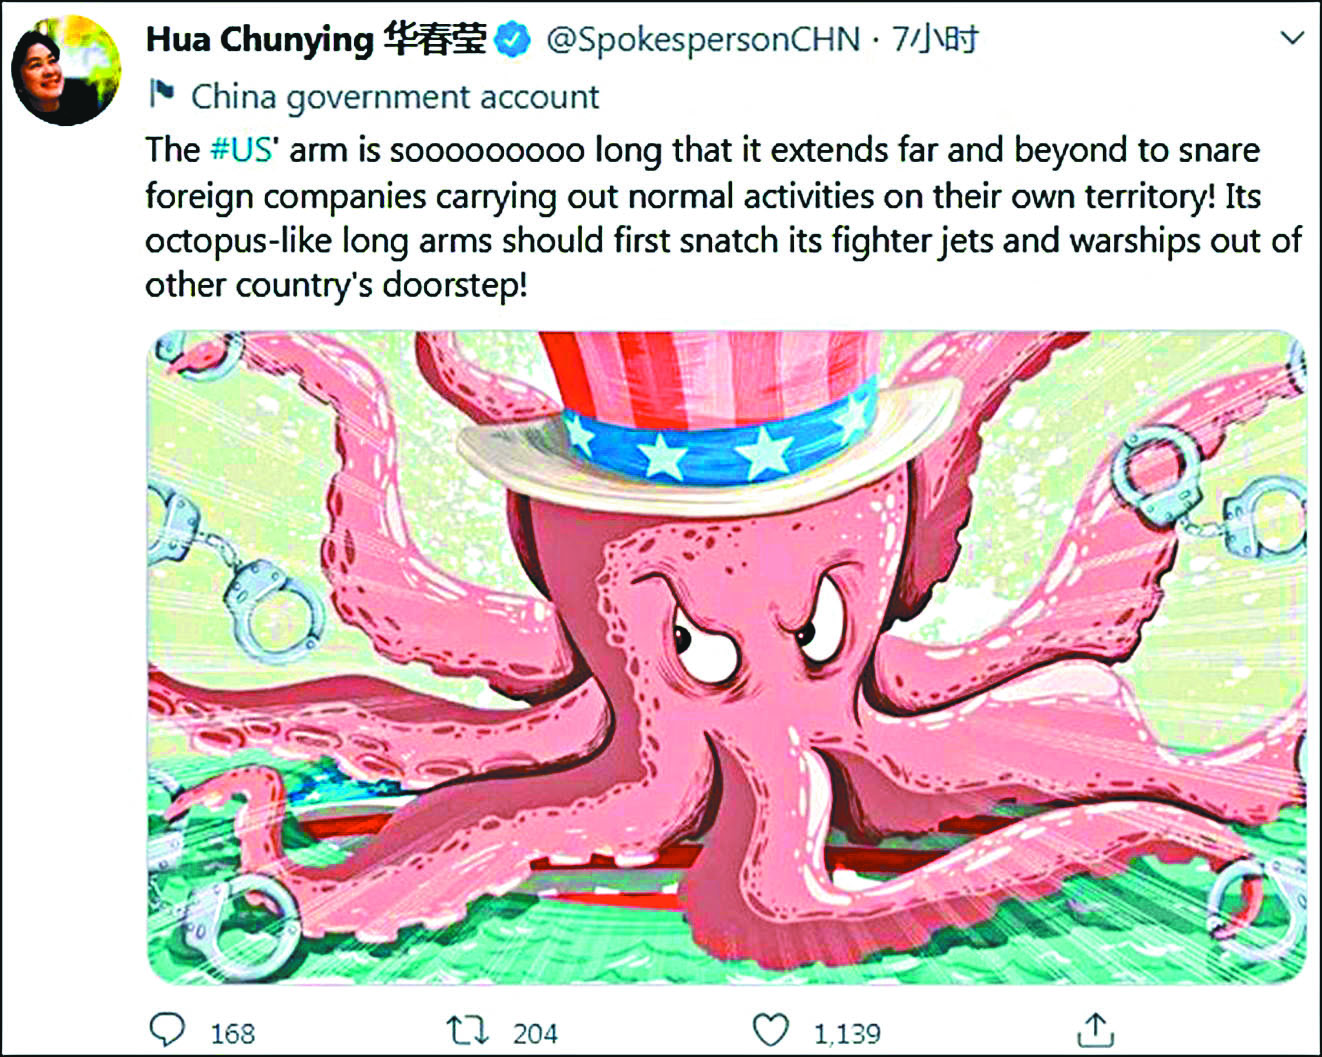This screenshot has height=1057, width=1322.
Task: Open the octopus cartoon image
Action: (727, 657)
